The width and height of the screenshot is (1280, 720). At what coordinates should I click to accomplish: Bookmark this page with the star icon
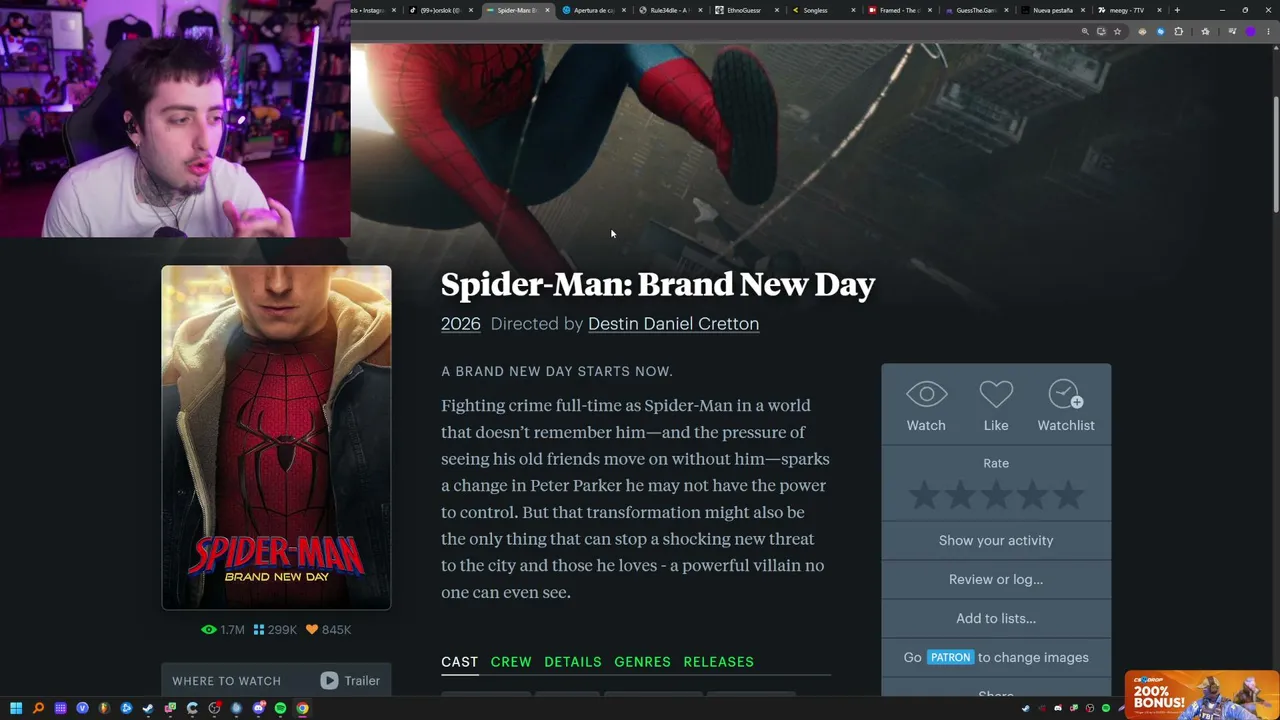tap(1118, 31)
